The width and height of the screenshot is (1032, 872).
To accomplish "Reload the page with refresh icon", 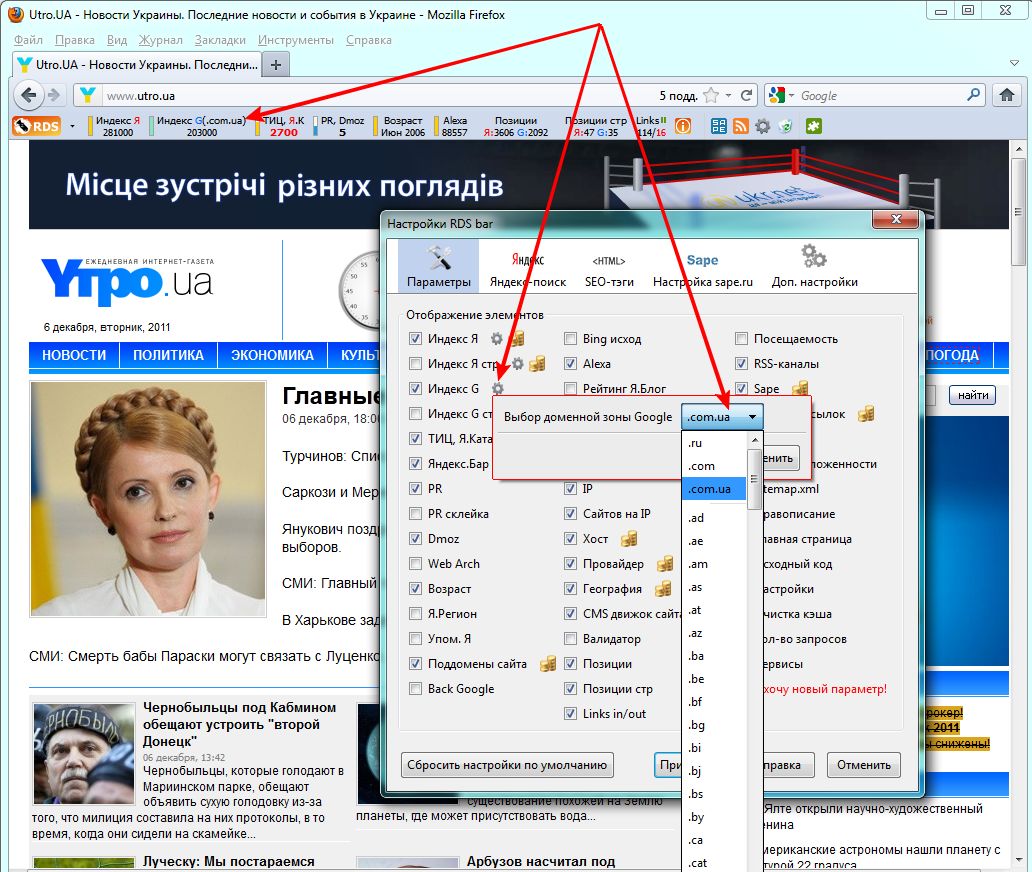I will click(x=746, y=95).
